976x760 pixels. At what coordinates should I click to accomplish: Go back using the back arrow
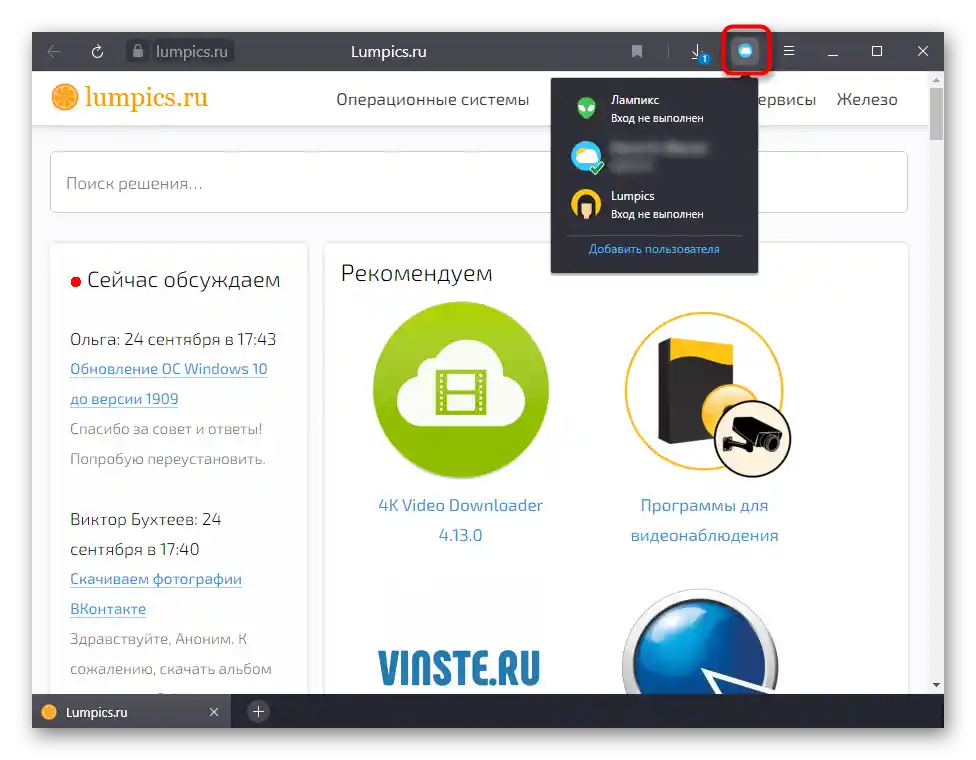[x=53, y=51]
